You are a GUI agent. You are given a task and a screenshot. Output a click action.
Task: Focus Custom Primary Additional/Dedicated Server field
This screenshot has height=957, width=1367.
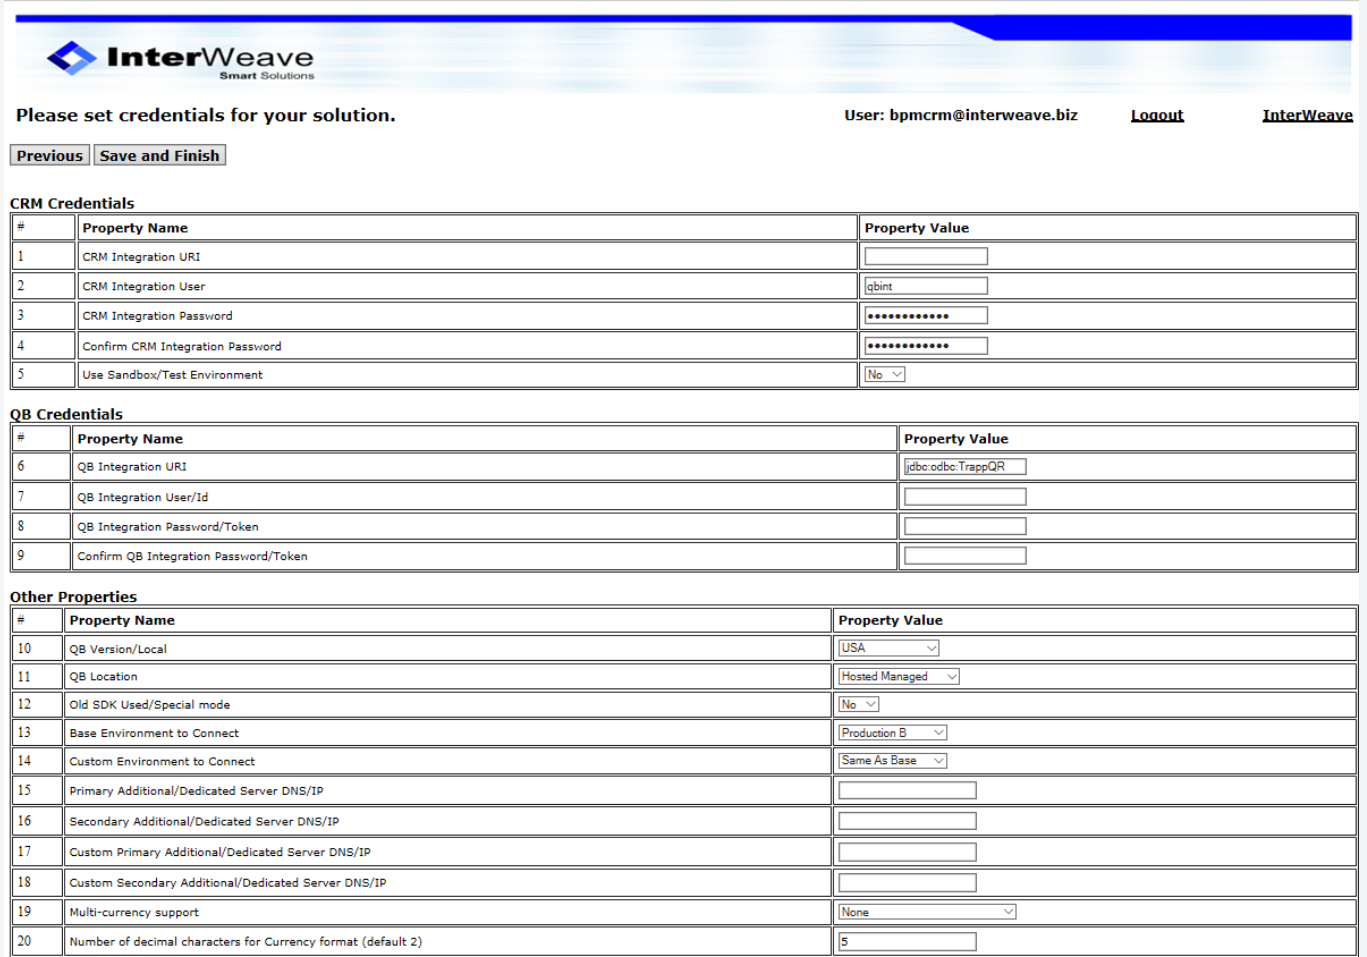pos(907,852)
